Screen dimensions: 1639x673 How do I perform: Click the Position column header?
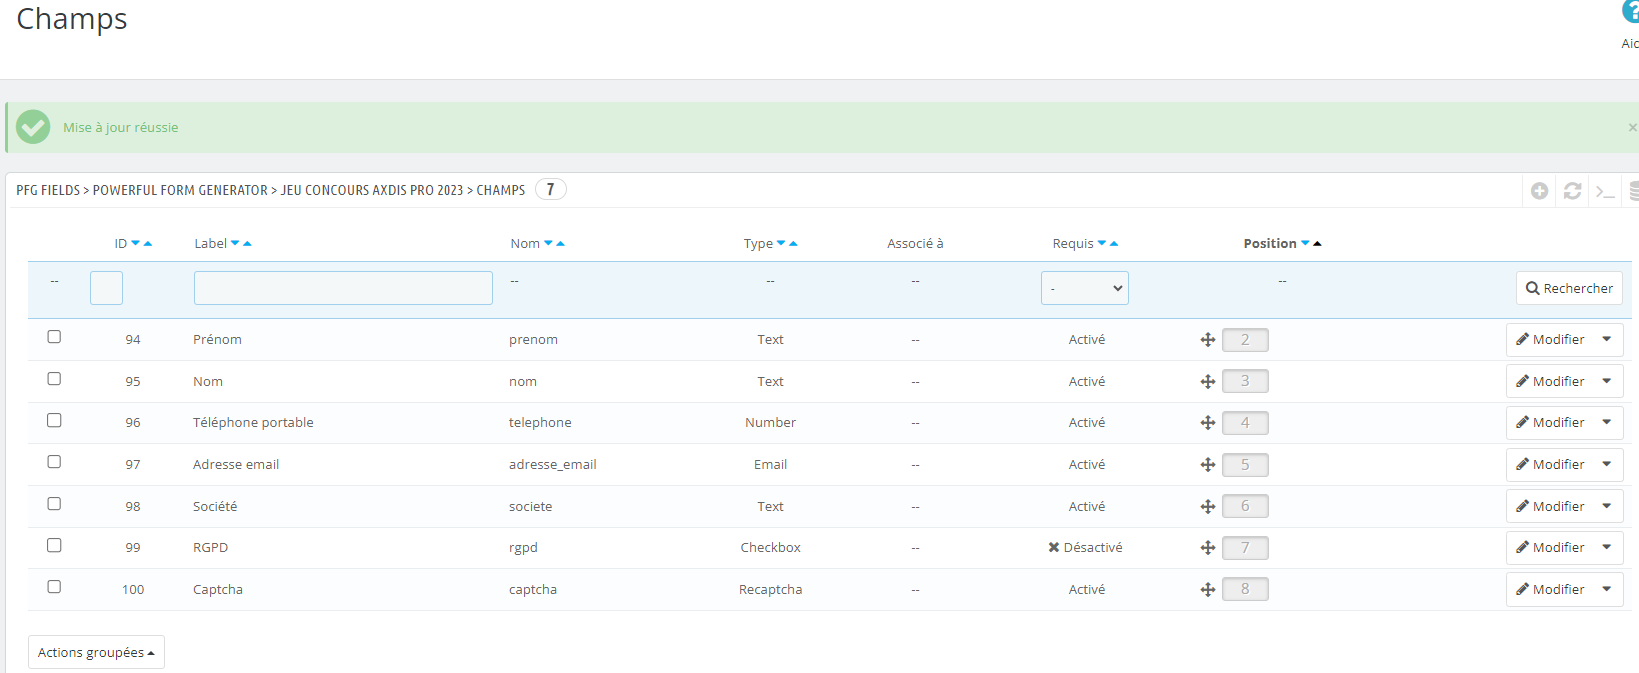pyautogui.click(x=1269, y=243)
